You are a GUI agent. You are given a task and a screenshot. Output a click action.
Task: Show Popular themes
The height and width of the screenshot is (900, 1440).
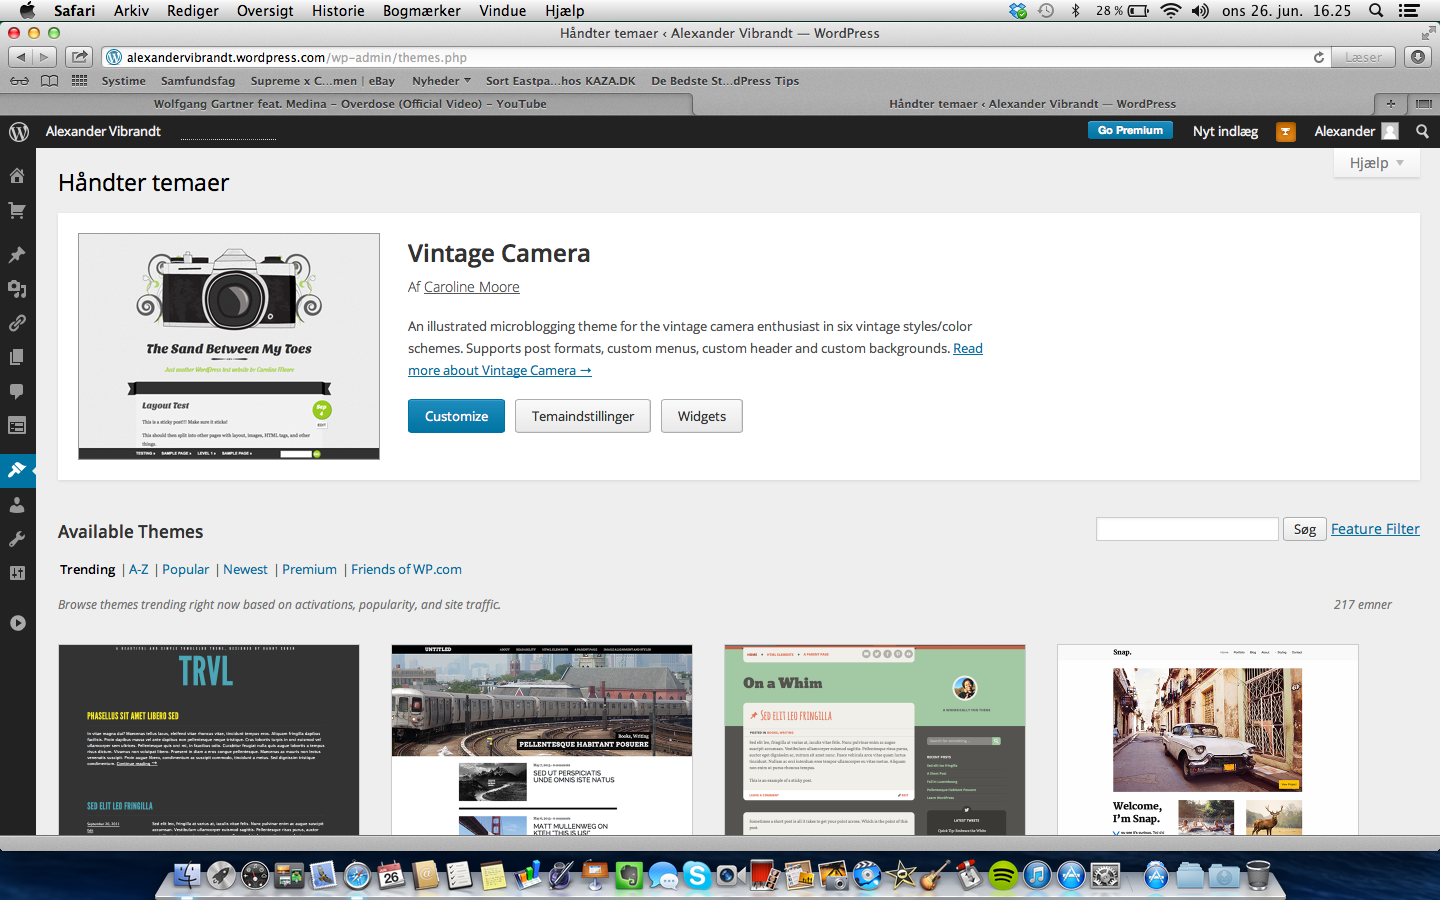(186, 569)
